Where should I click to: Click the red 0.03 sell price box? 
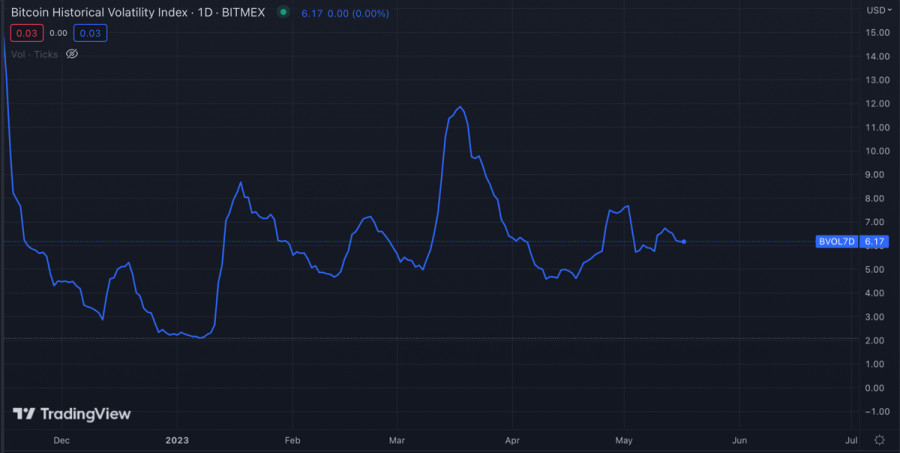click(x=25, y=33)
